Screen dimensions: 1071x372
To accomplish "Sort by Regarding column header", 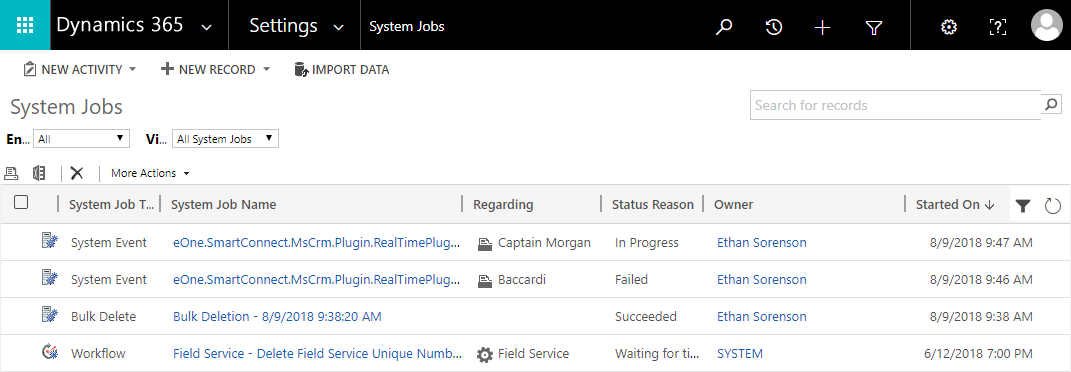I will pos(503,205).
